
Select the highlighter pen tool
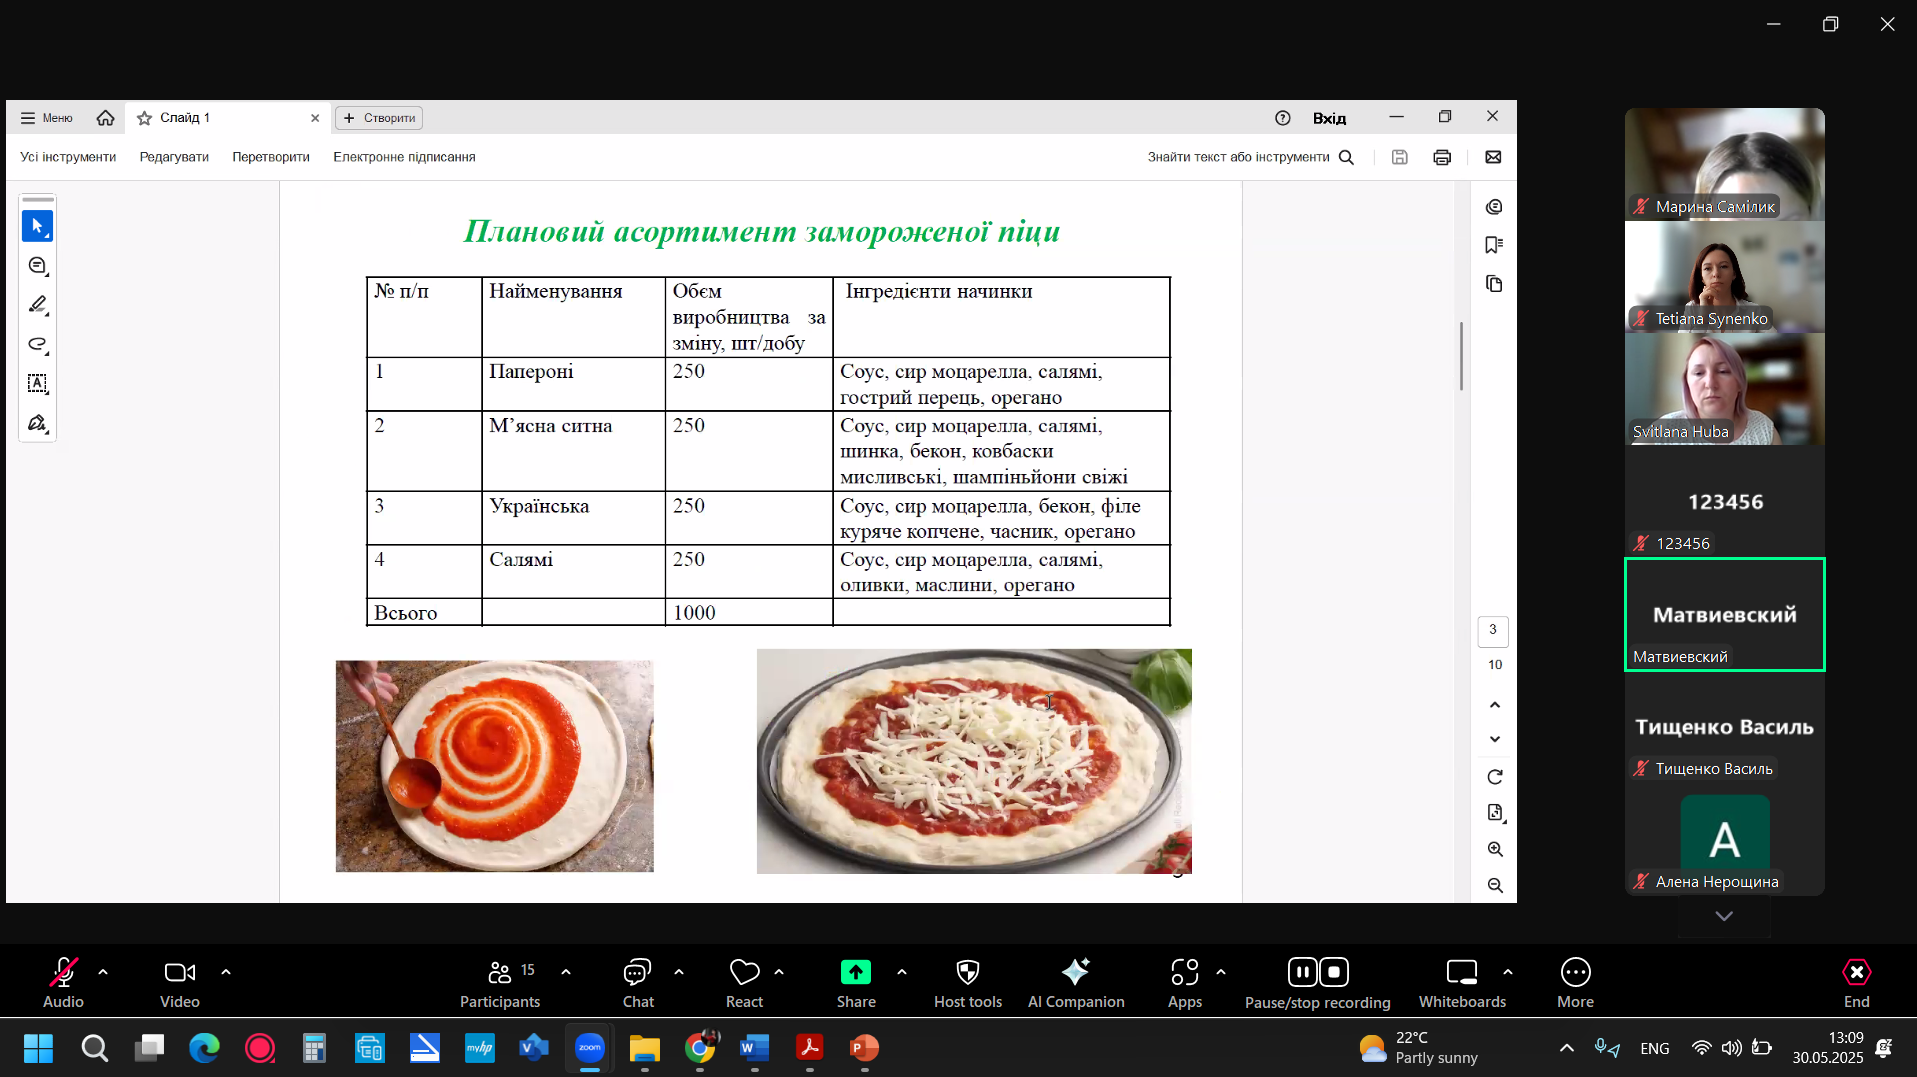pyautogui.click(x=37, y=305)
